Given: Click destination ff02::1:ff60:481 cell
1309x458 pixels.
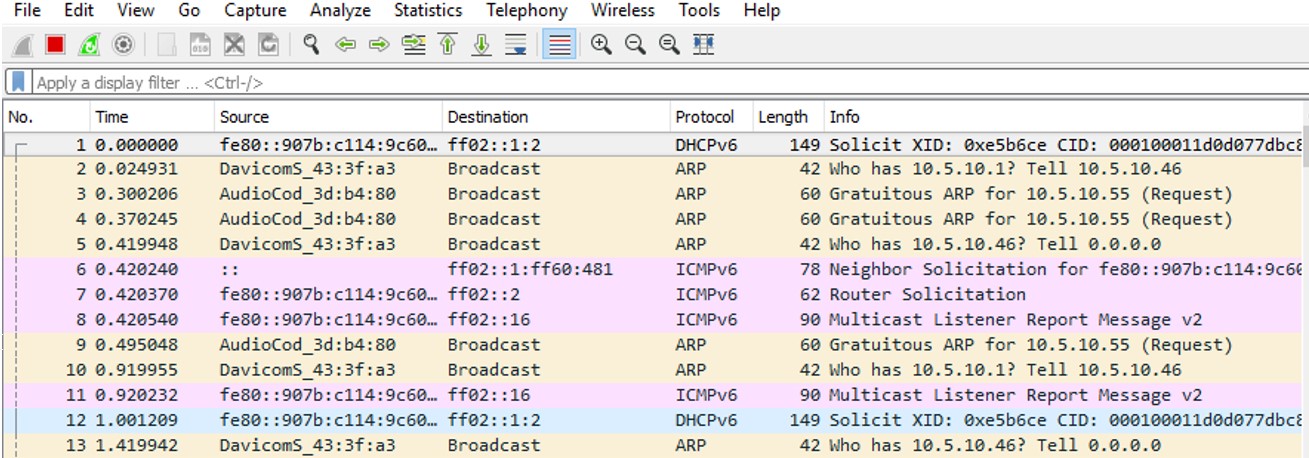Looking at the screenshot, I should coord(530,269).
